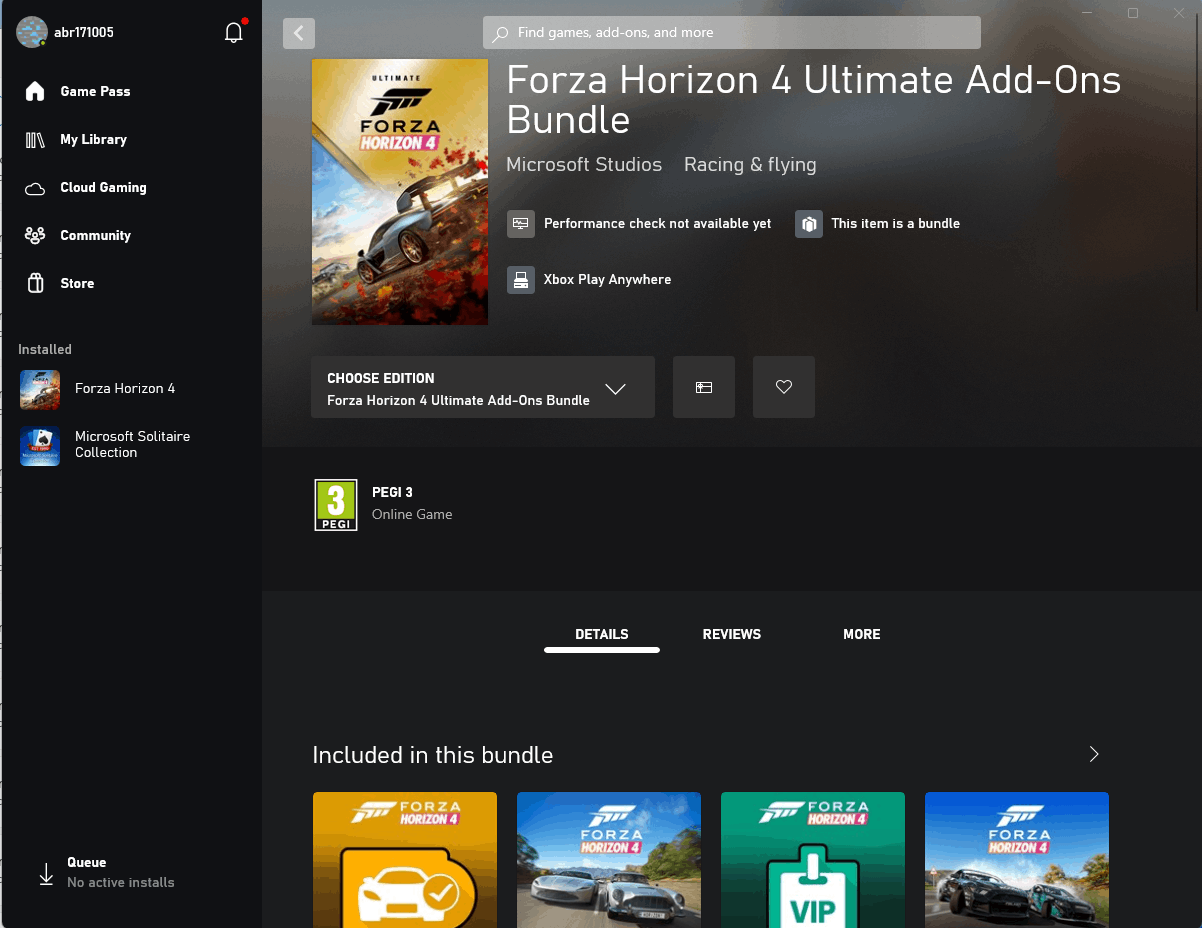This screenshot has width=1202, height=928.
Task: Expand the Choose Edition dropdown
Action: pyautogui.click(x=483, y=387)
